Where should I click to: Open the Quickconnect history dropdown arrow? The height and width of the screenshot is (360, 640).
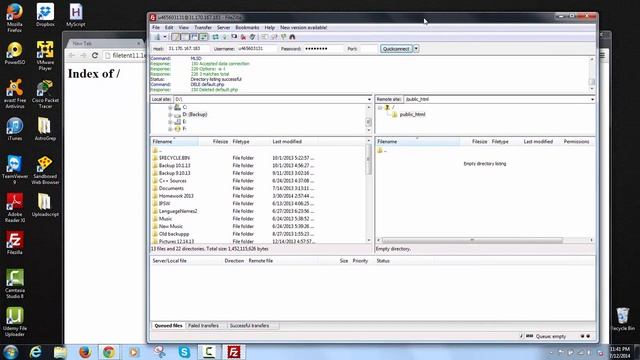click(x=416, y=49)
